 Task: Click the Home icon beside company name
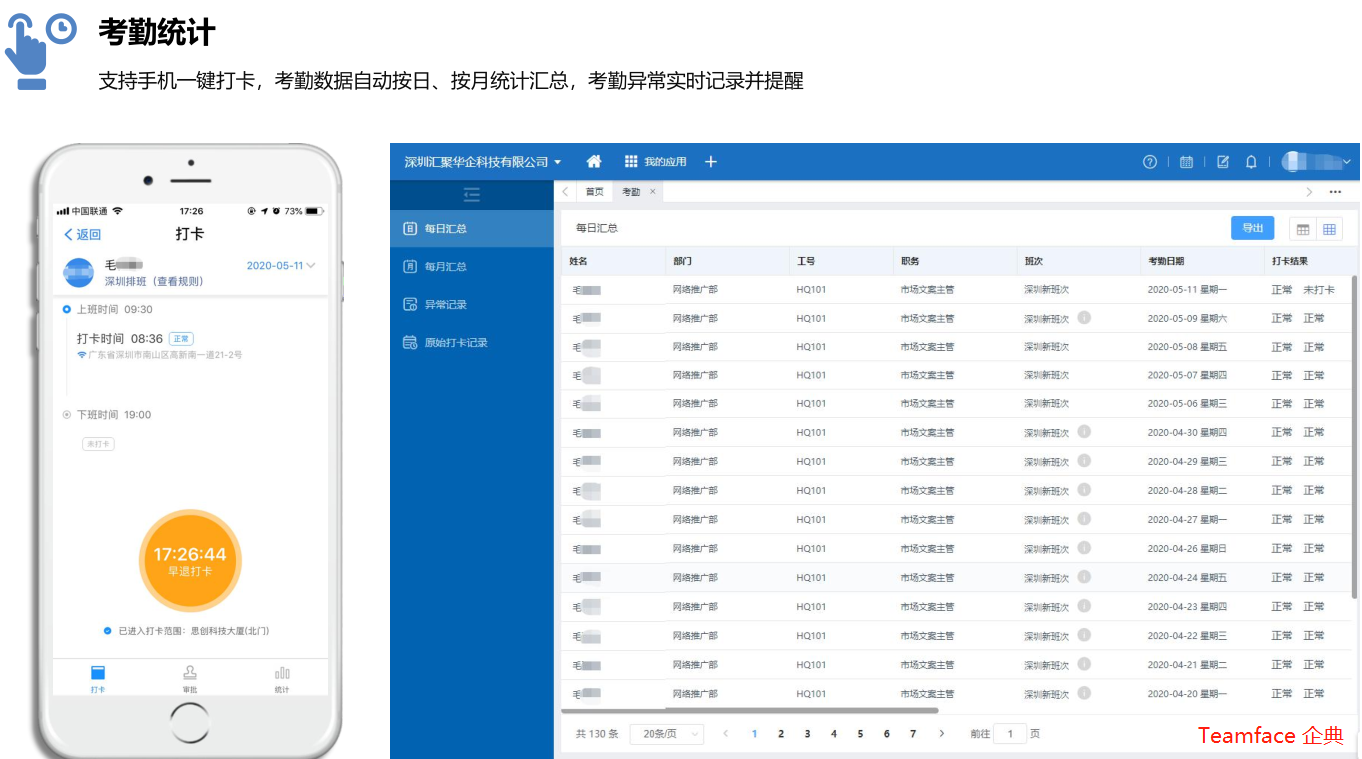point(594,161)
